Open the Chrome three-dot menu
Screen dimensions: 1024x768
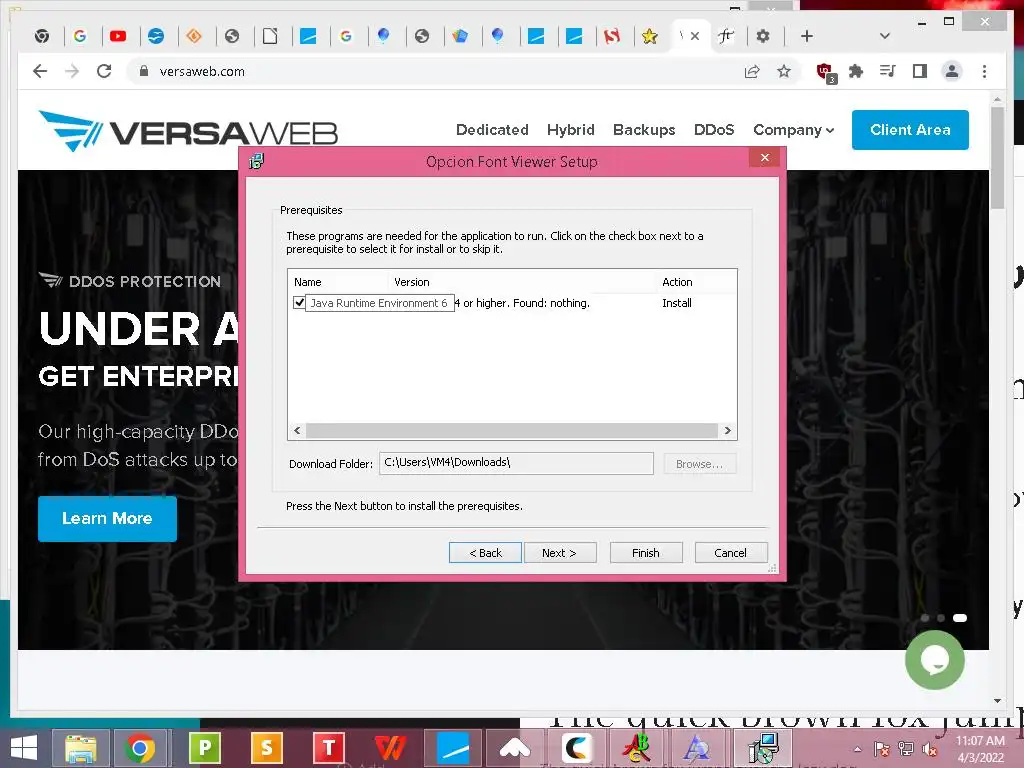(984, 71)
